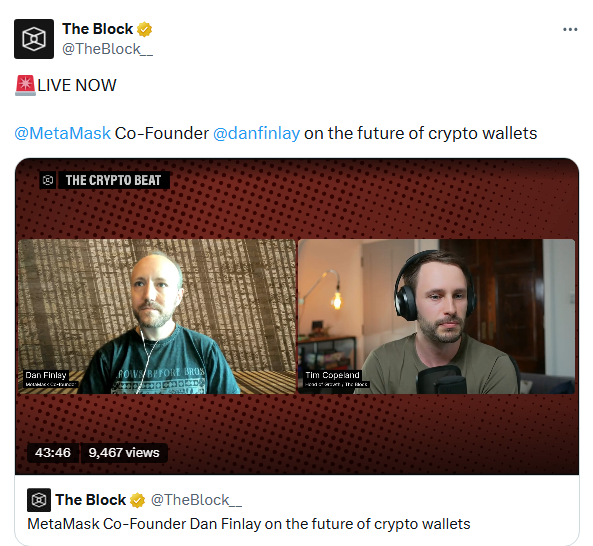The image size is (593, 546).
Task: Open quoted post titled MetaMask Co-Founder Dan Finlay
Action: (x=249, y=524)
